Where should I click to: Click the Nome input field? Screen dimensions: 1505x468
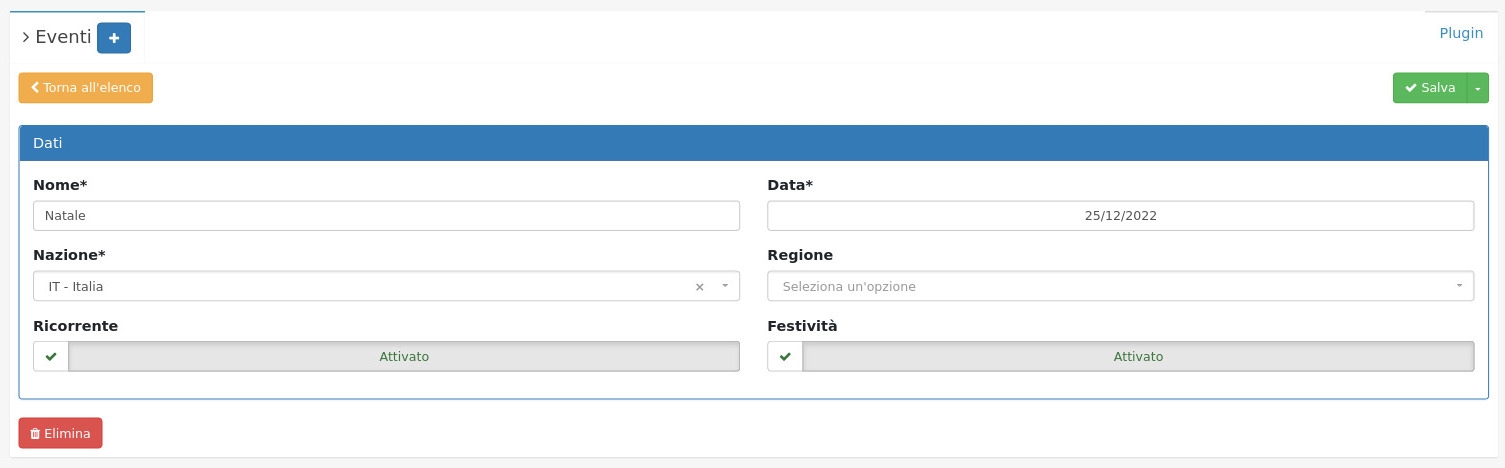[386, 216]
